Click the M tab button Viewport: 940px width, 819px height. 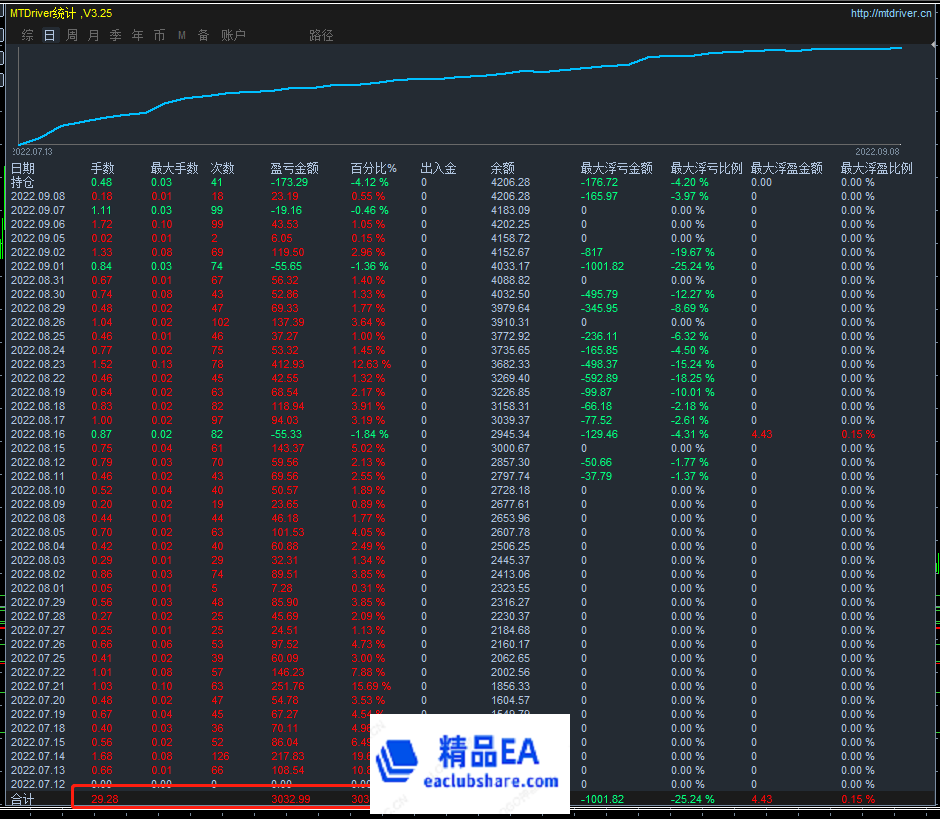(x=182, y=35)
